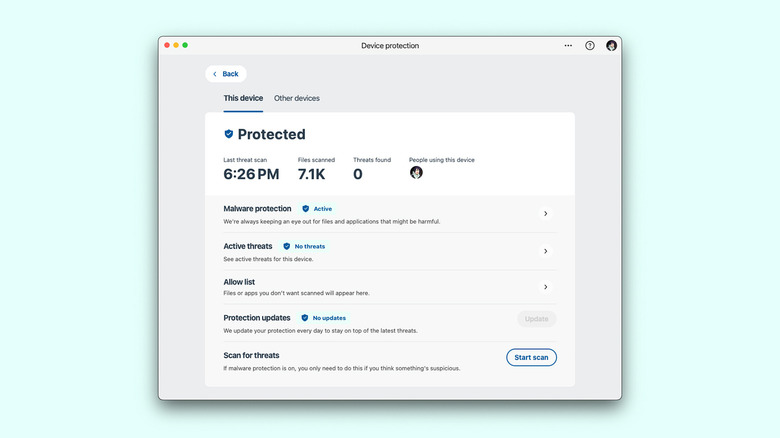Open help via the question mark icon
Viewport: 780px width, 438px height.
[590, 45]
